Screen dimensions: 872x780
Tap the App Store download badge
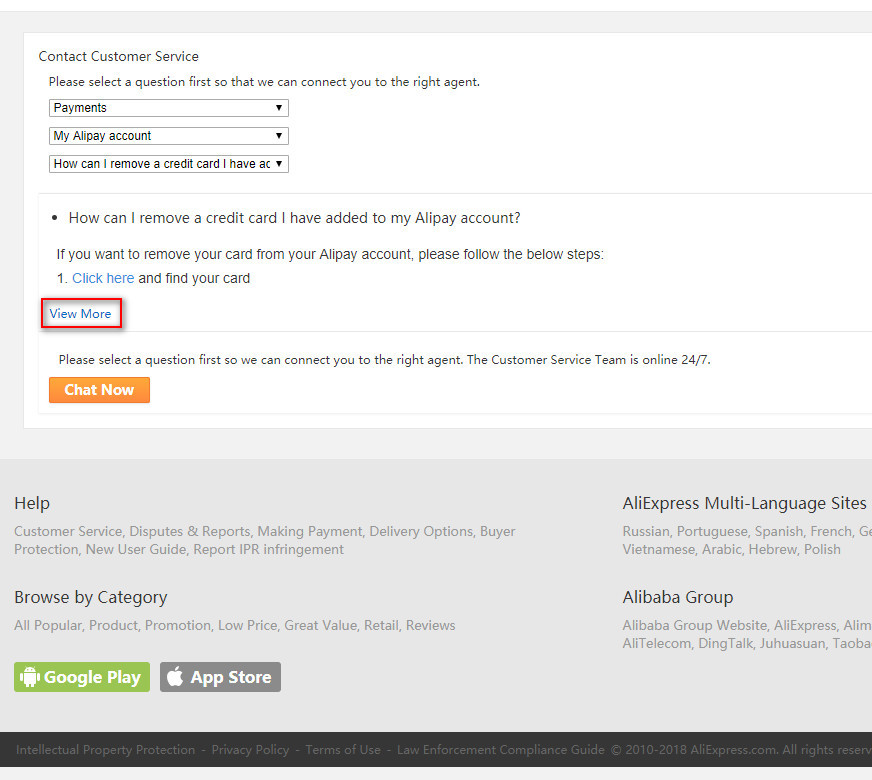pos(220,677)
